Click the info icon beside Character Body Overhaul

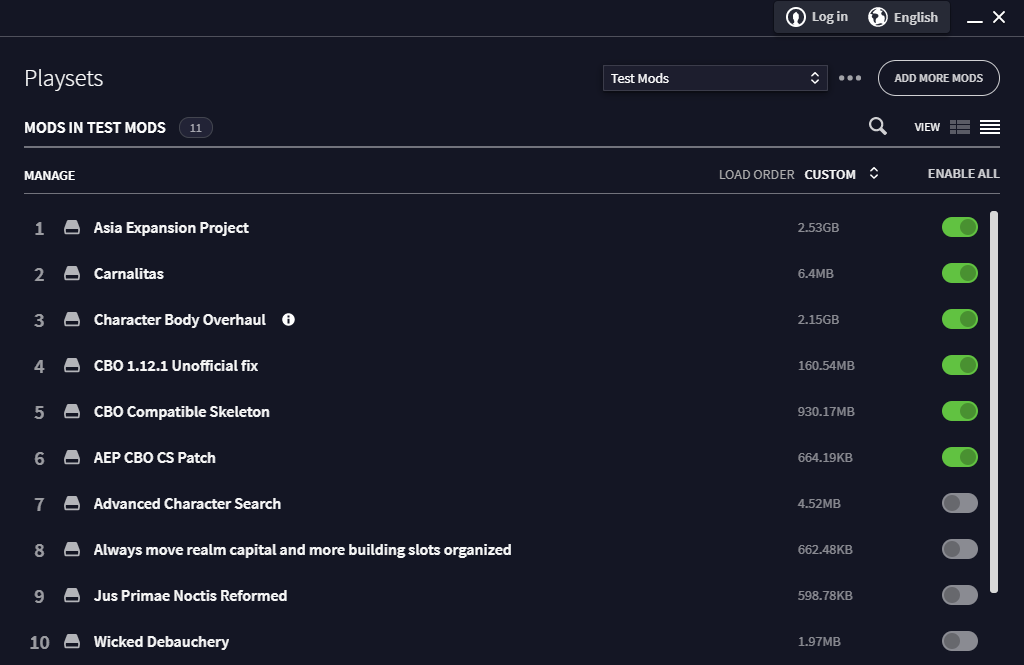click(289, 320)
